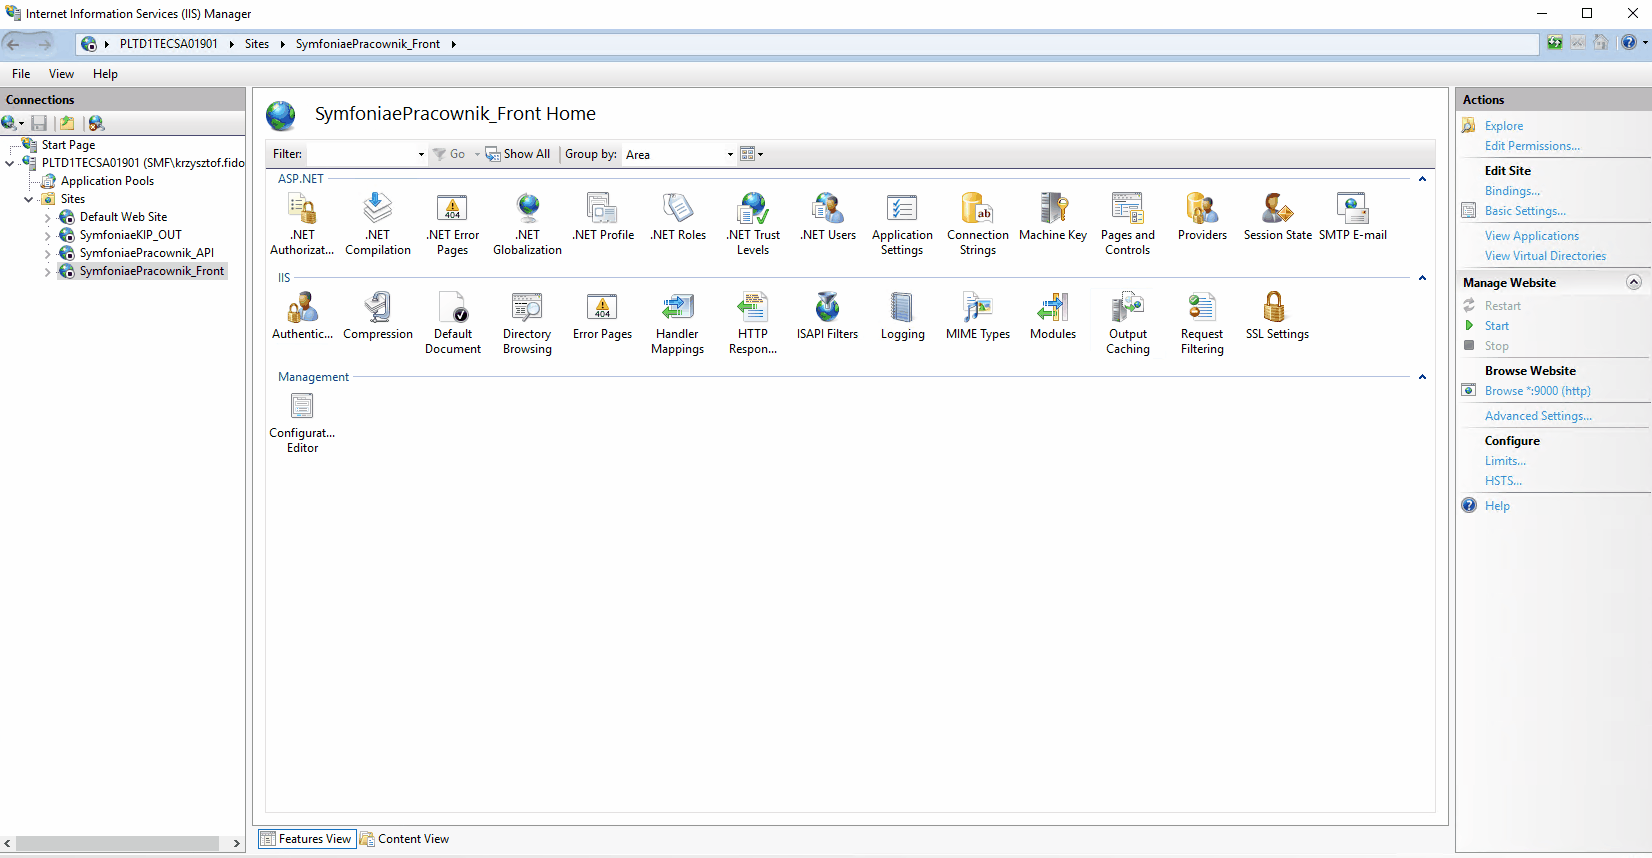Open Connection Strings feature
This screenshot has height=858, width=1652.
tap(978, 224)
